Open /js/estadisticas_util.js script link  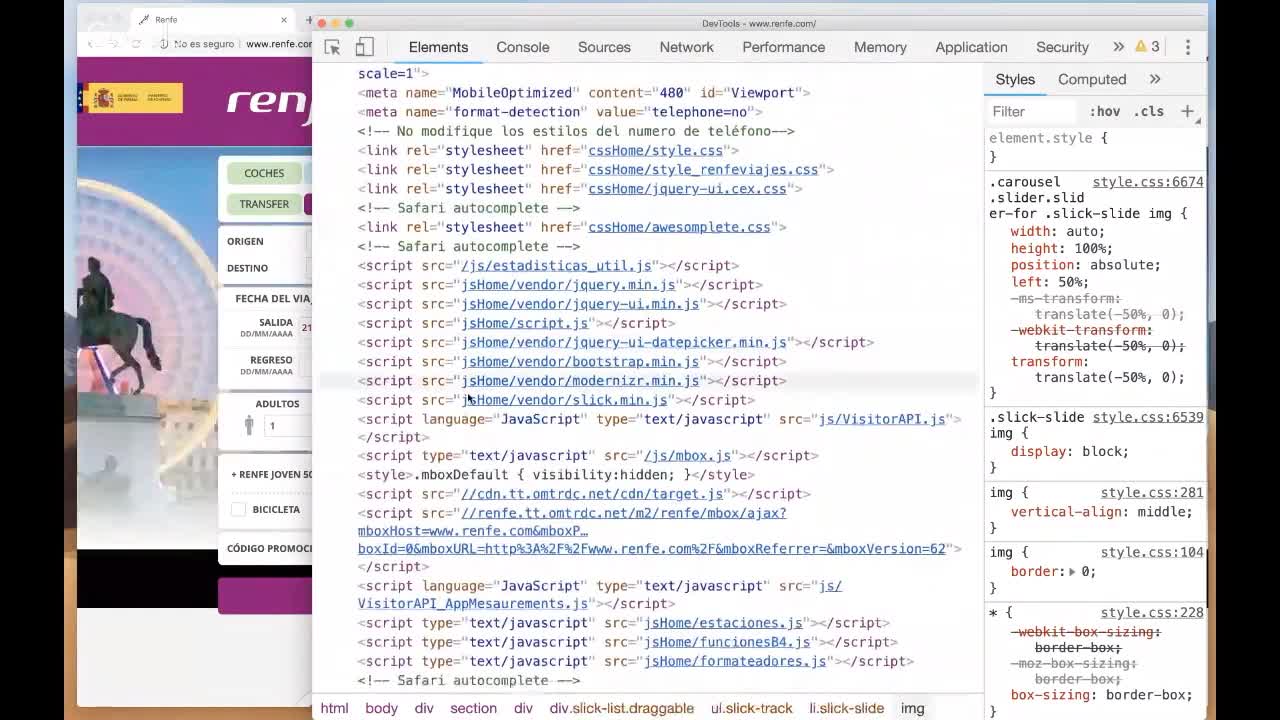(x=556, y=265)
